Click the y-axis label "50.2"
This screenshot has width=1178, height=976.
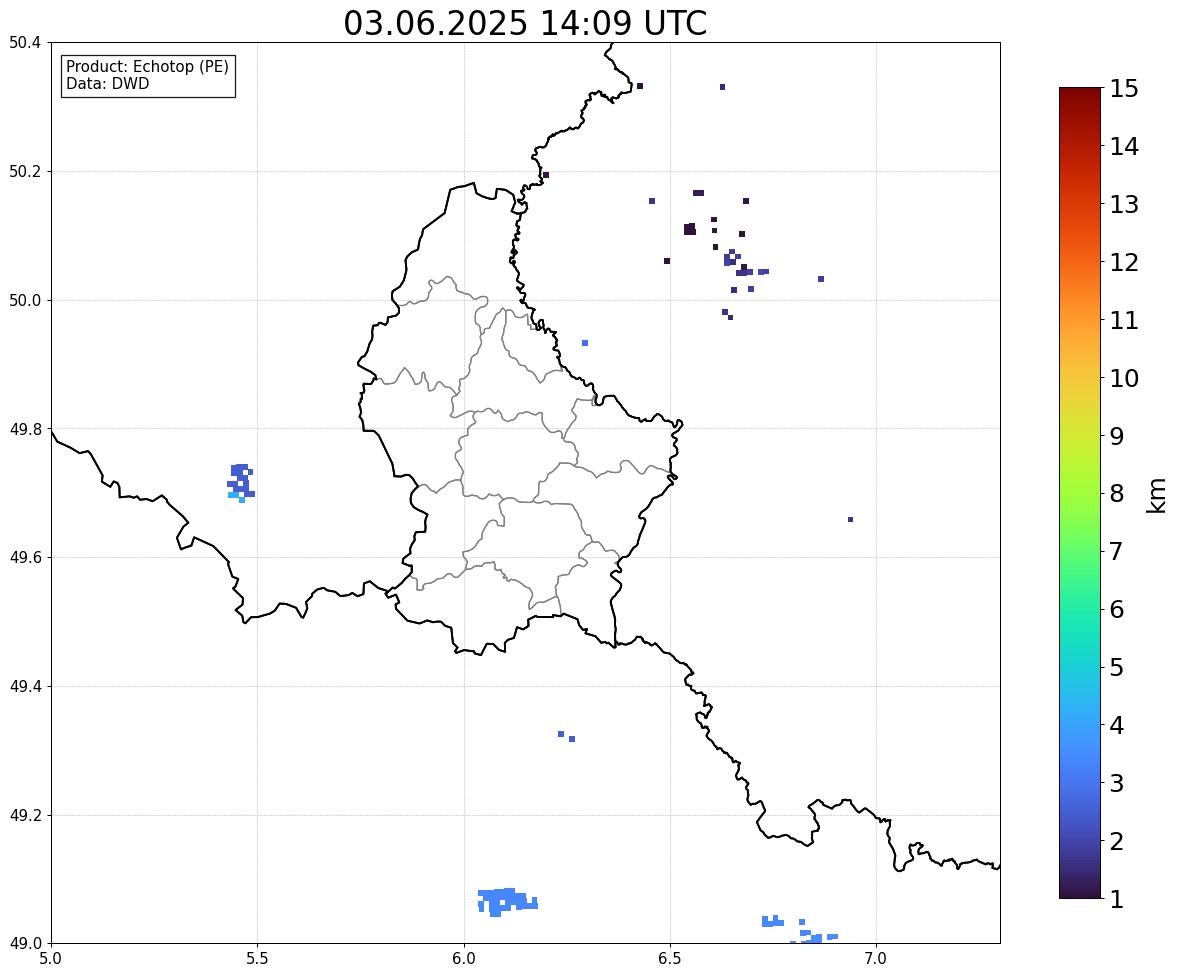click(24, 171)
